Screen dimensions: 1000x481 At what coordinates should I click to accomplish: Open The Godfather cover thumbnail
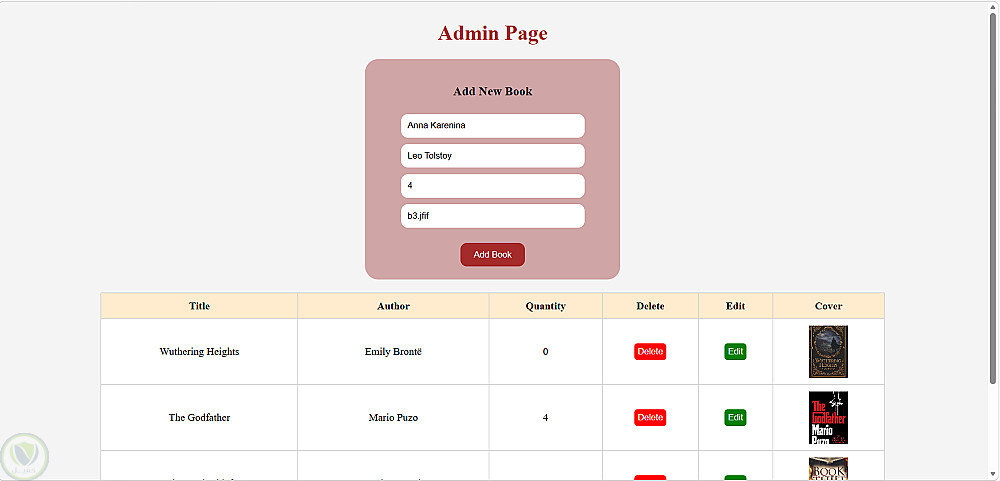(828, 418)
